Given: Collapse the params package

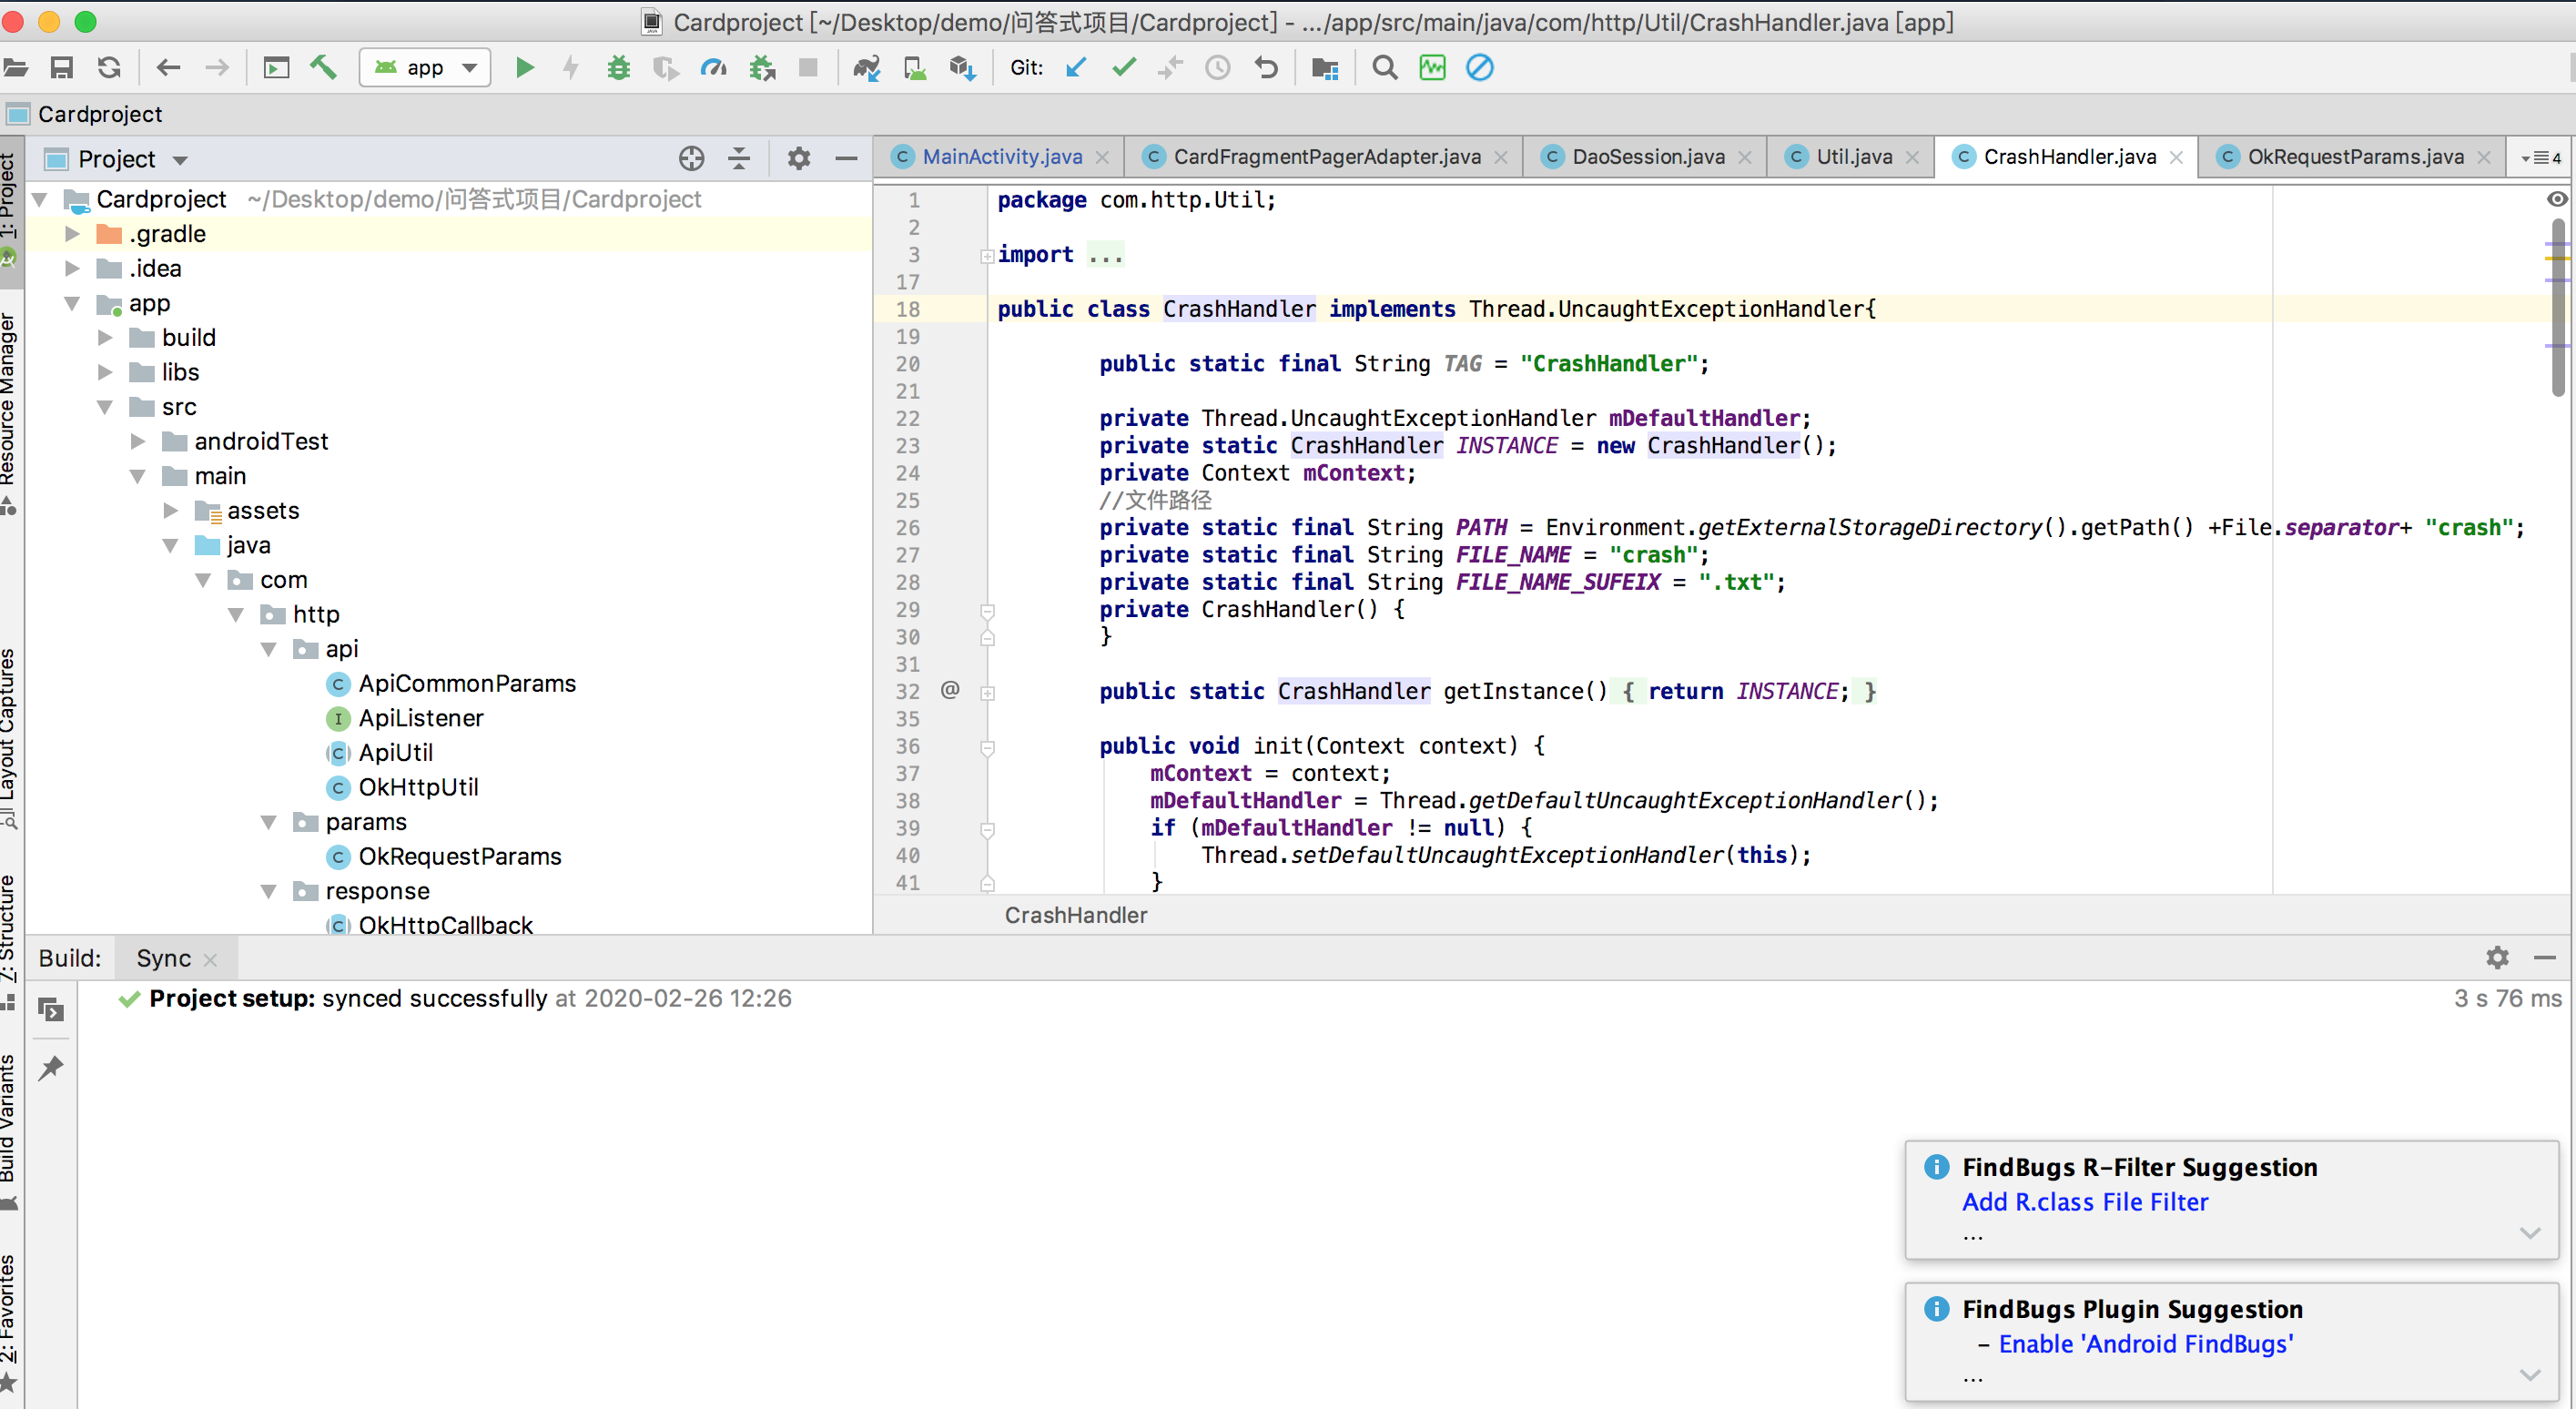Looking at the screenshot, I should (269, 822).
